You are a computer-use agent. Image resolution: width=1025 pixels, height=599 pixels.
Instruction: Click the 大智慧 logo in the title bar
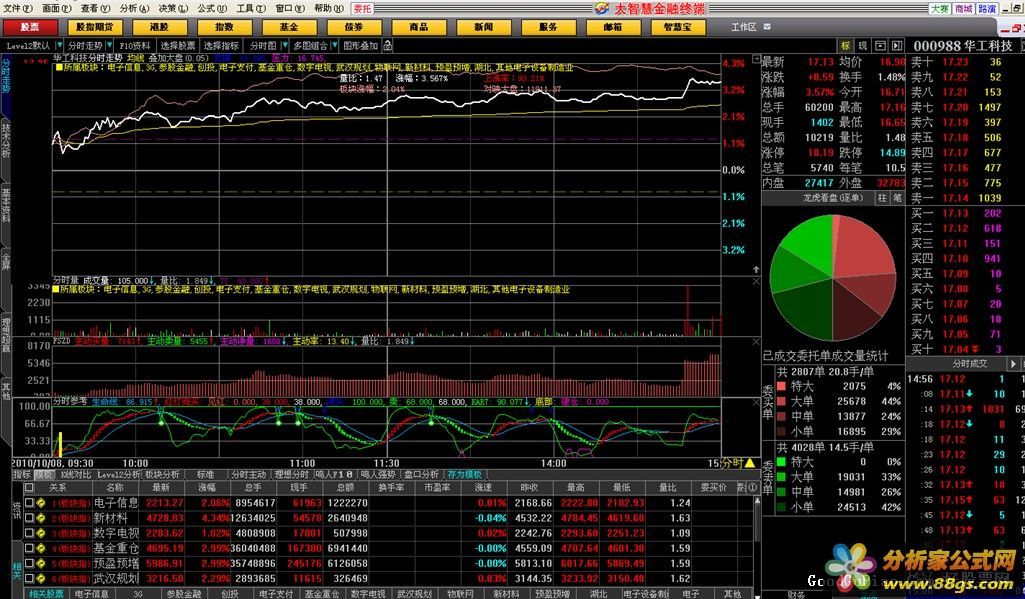pyautogui.click(x=601, y=9)
